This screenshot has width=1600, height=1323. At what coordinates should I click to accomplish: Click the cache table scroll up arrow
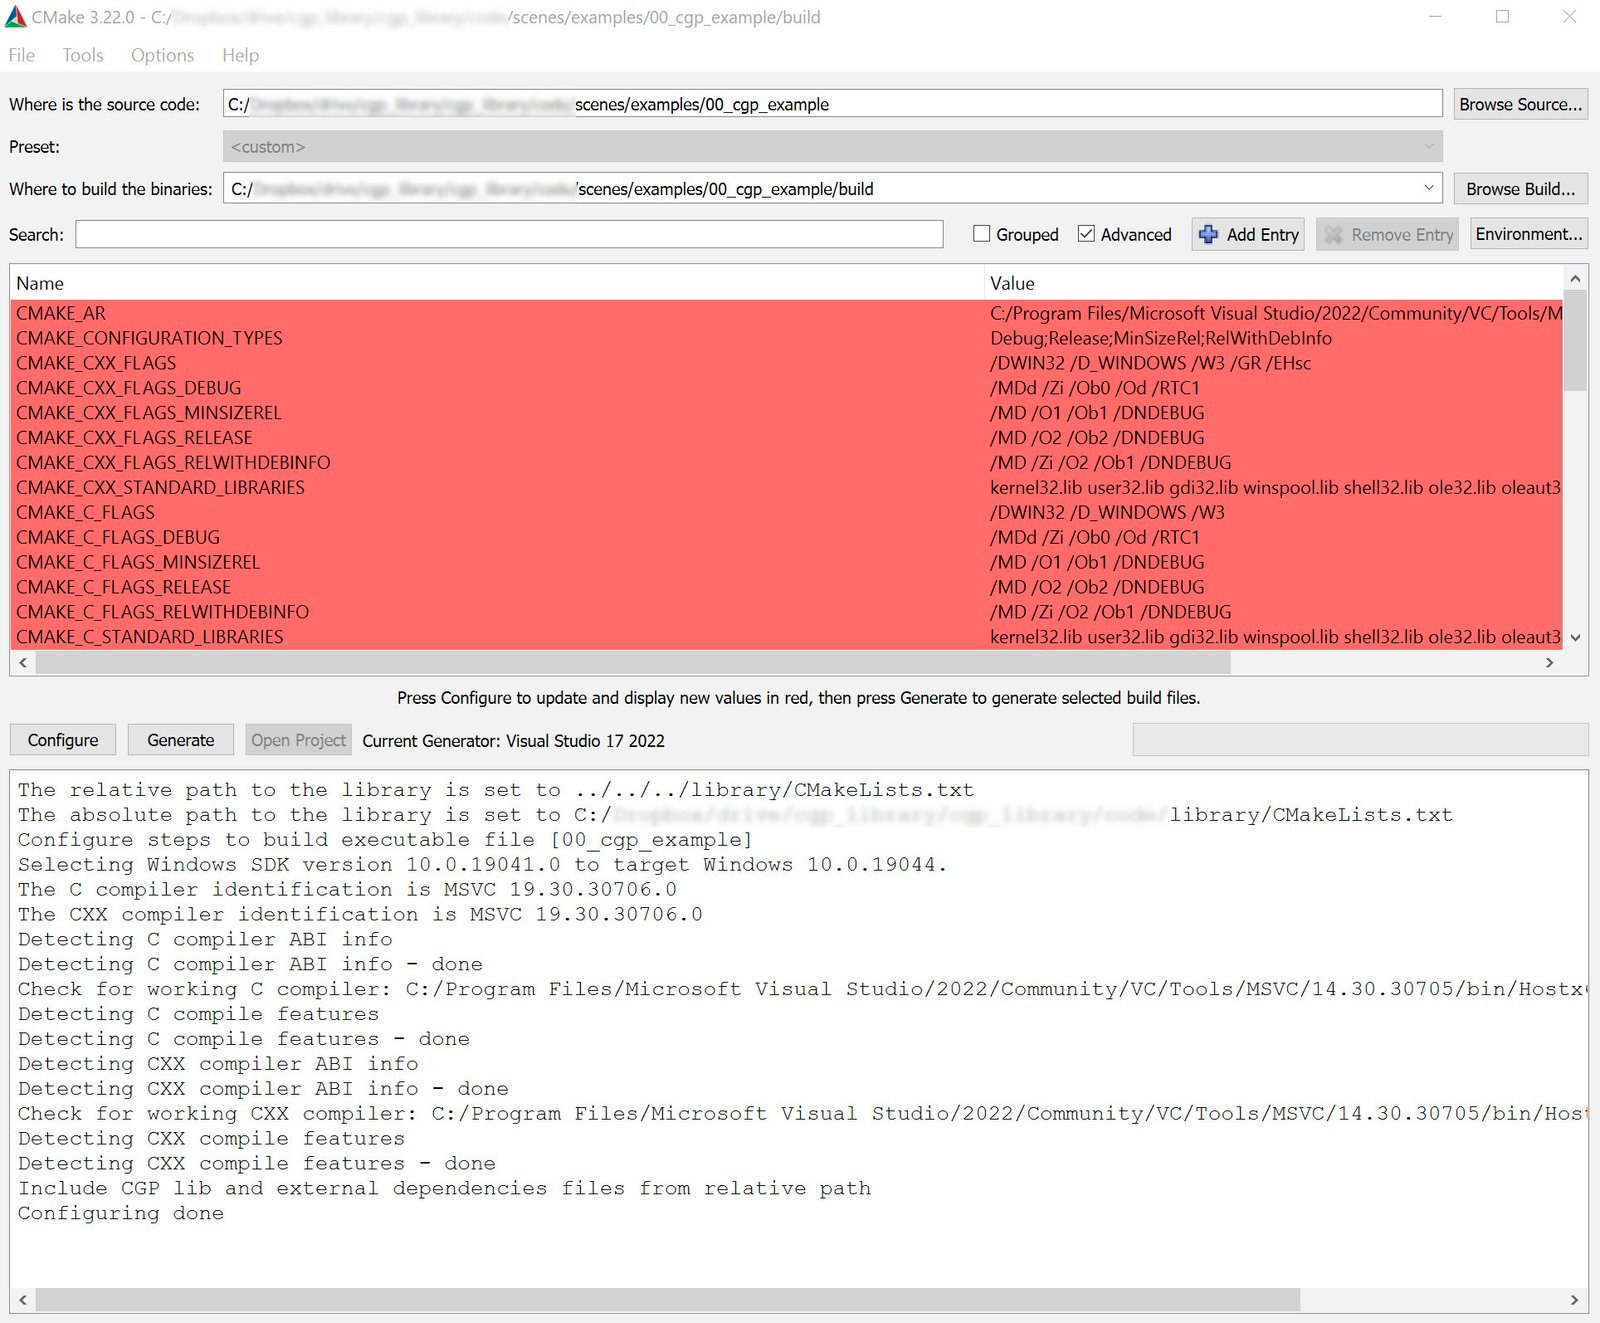tap(1575, 278)
